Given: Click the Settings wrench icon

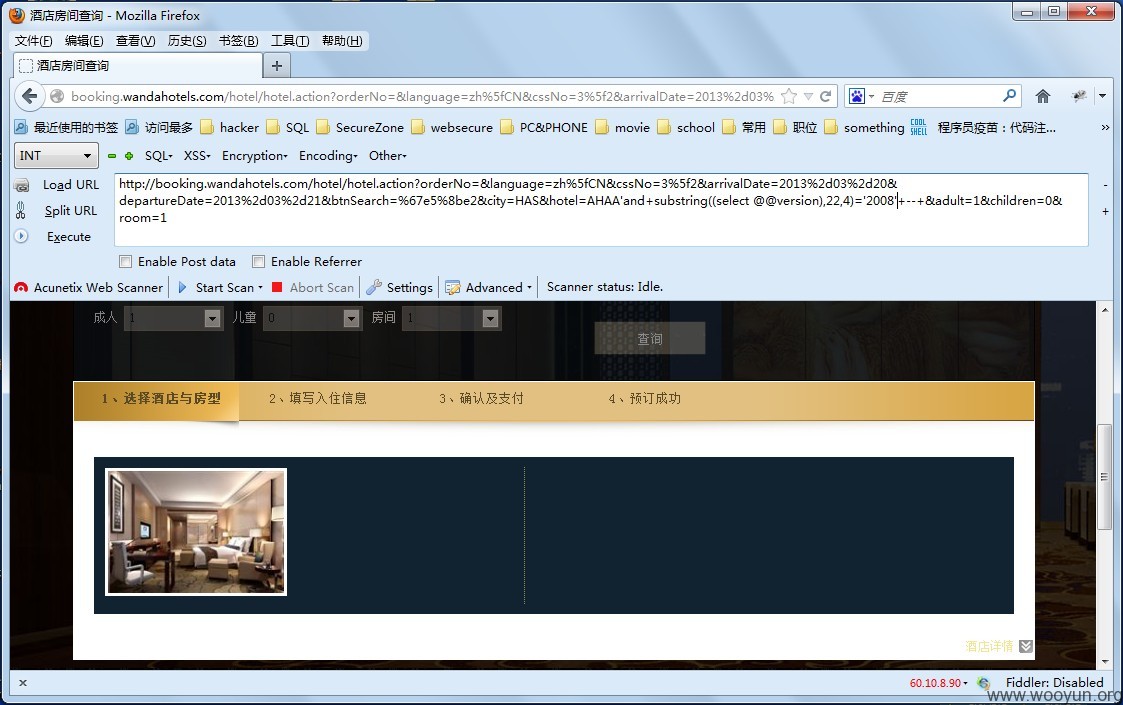Looking at the screenshot, I should tap(374, 287).
